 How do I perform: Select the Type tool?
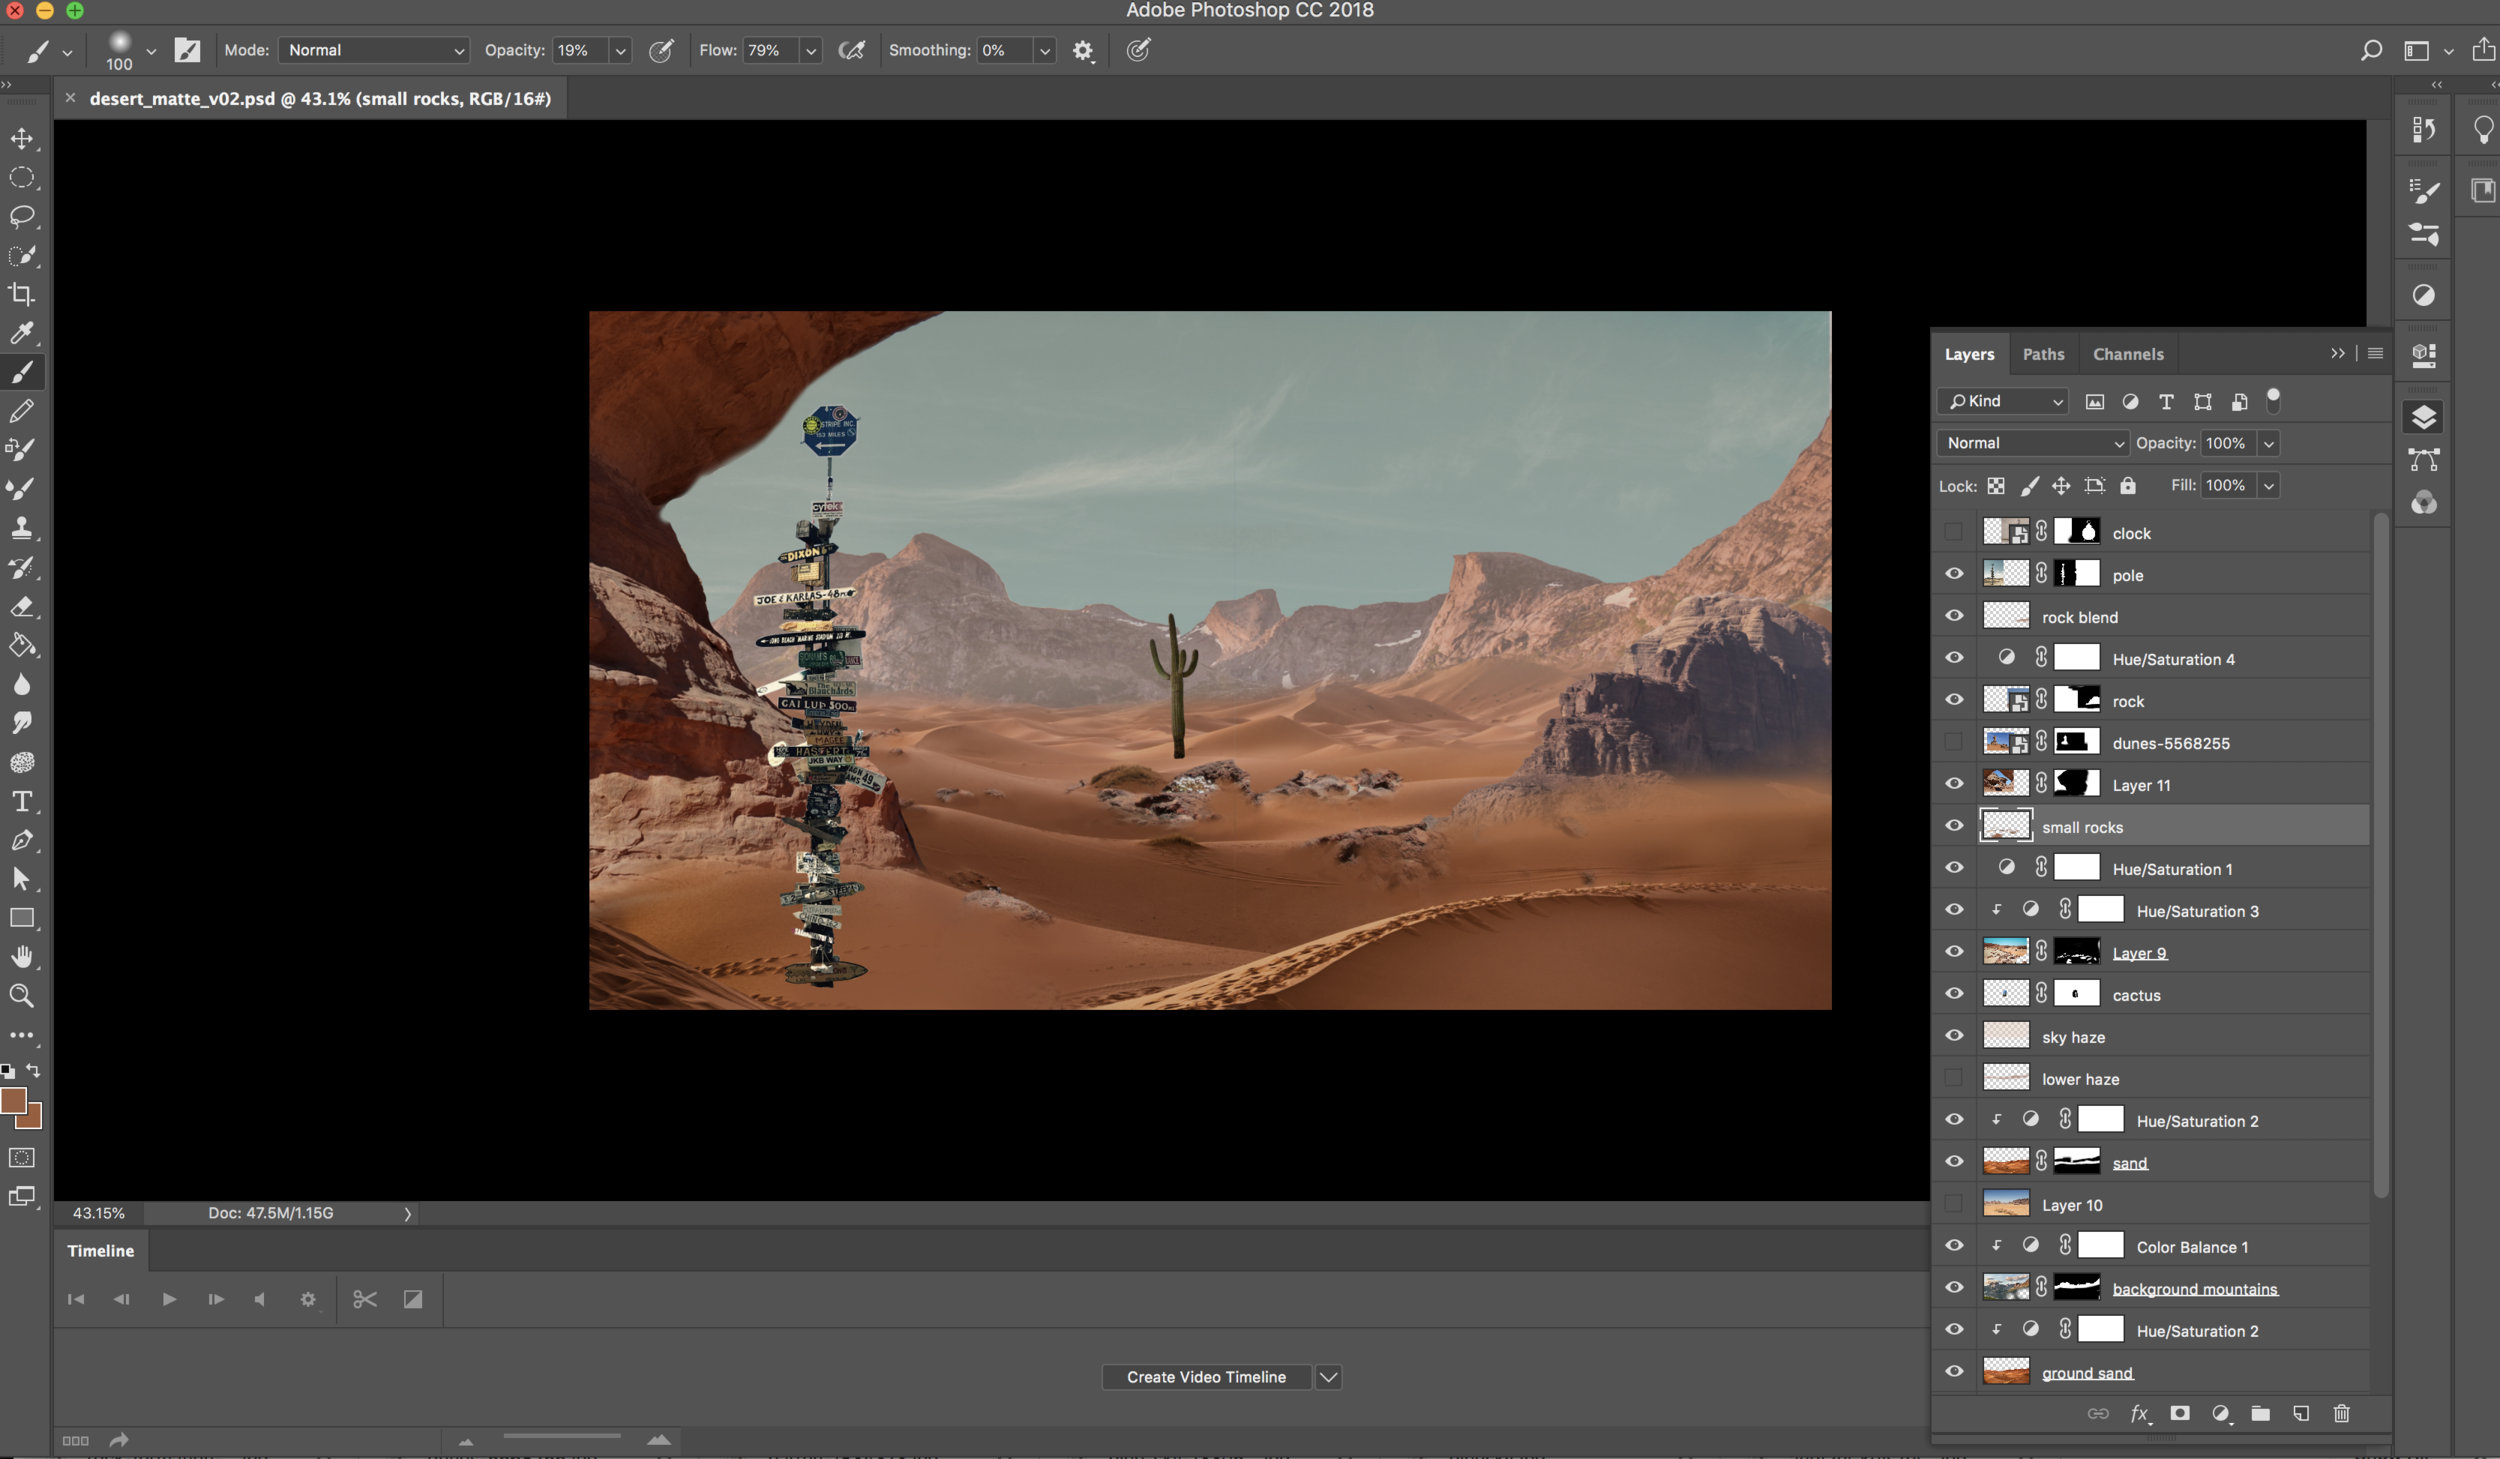point(23,801)
